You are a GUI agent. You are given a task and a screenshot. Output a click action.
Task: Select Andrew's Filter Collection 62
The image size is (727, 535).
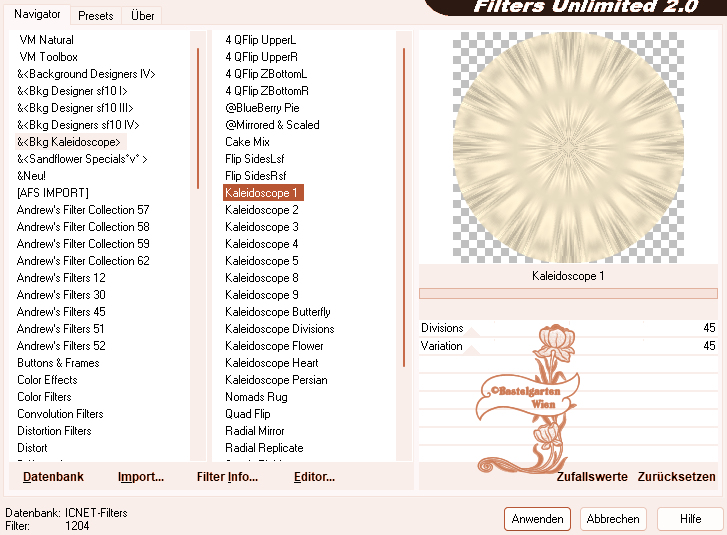(83, 261)
